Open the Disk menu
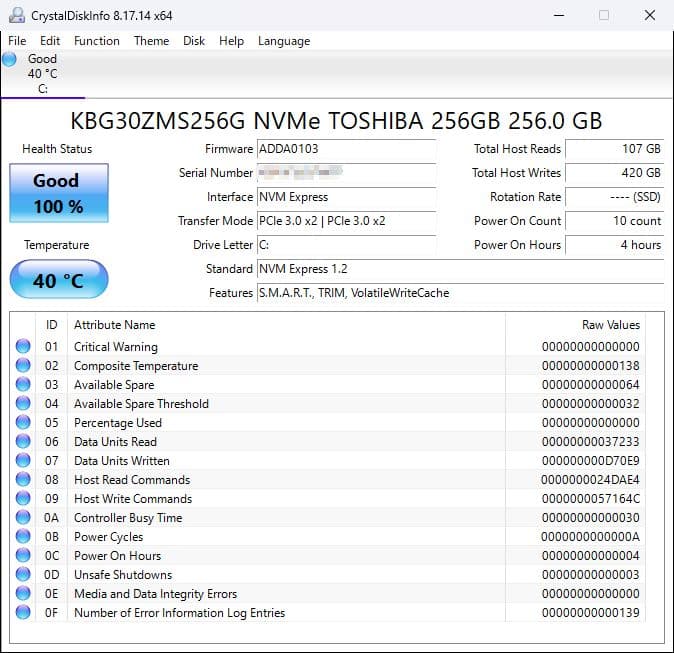Image resolution: width=674 pixels, height=653 pixels. pyautogui.click(x=194, y=41)
